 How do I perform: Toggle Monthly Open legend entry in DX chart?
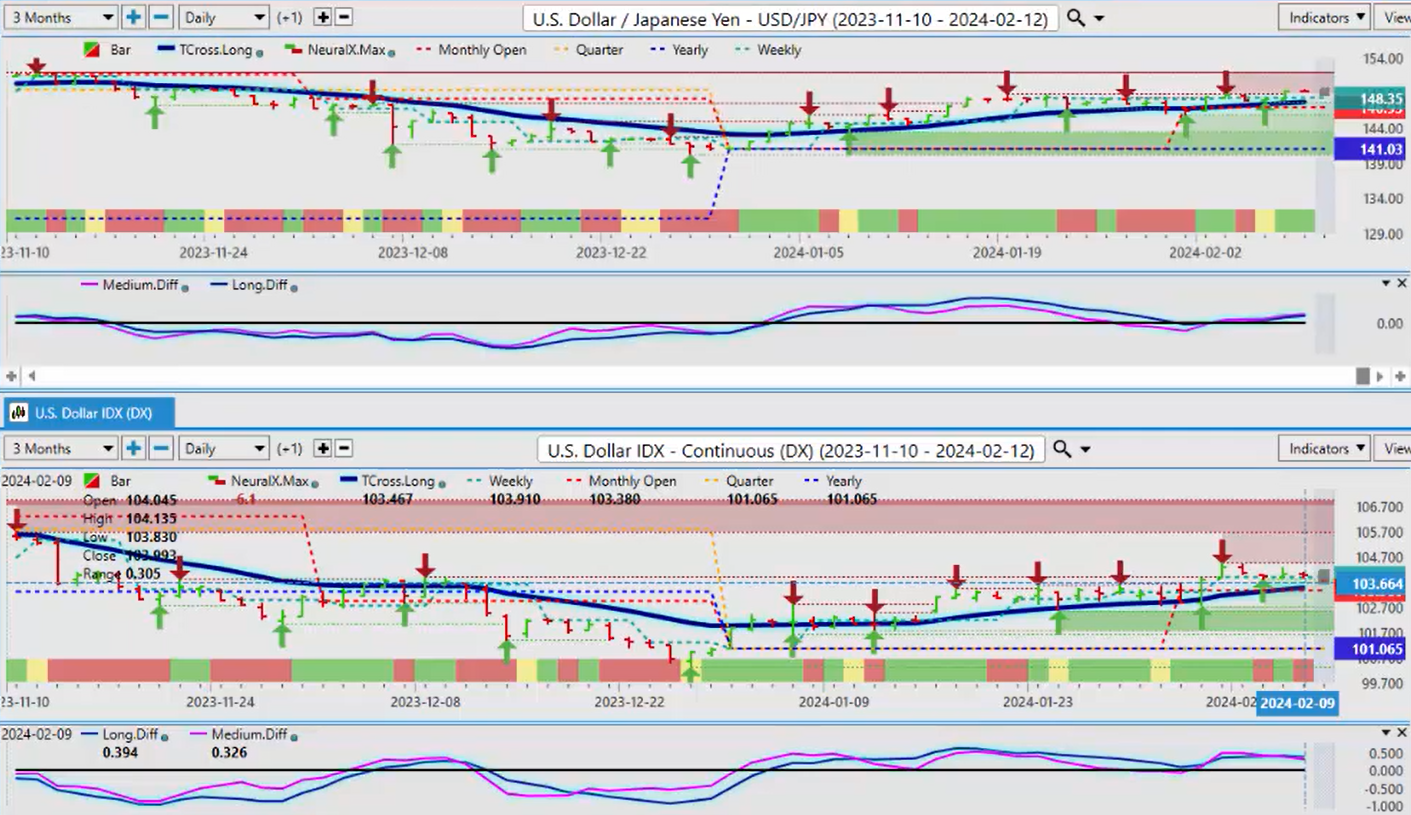pyautogui.click(x=621, y=481)
